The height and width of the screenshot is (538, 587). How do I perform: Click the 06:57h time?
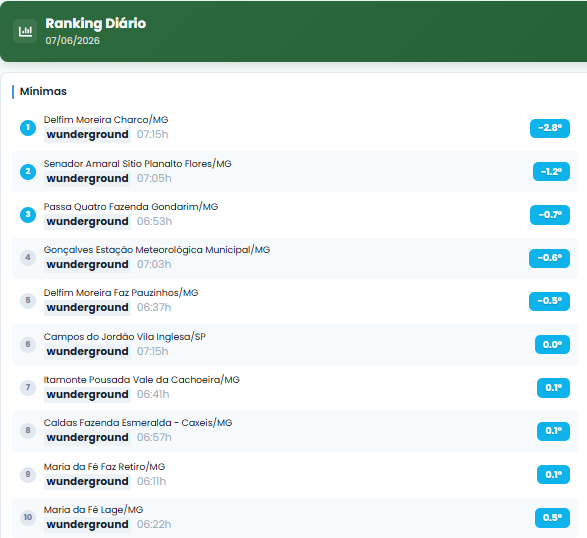pyautogui.click(x=154, y=438)
